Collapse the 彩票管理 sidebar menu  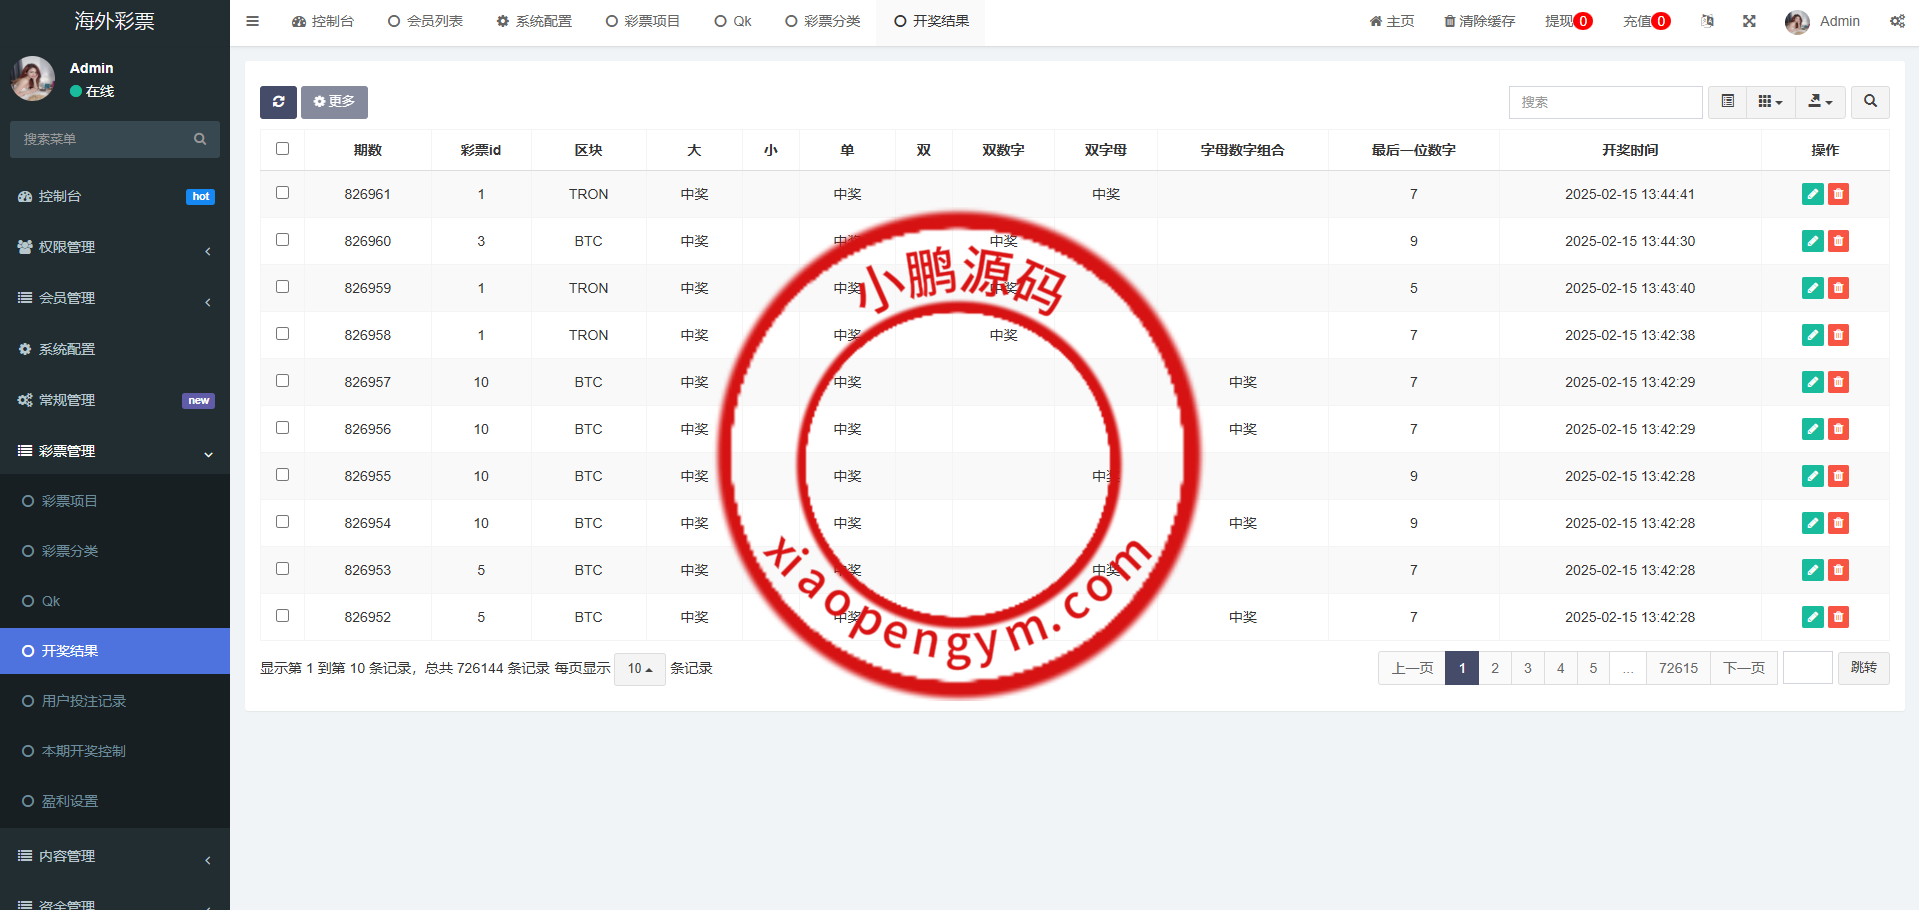coord(115,451)
